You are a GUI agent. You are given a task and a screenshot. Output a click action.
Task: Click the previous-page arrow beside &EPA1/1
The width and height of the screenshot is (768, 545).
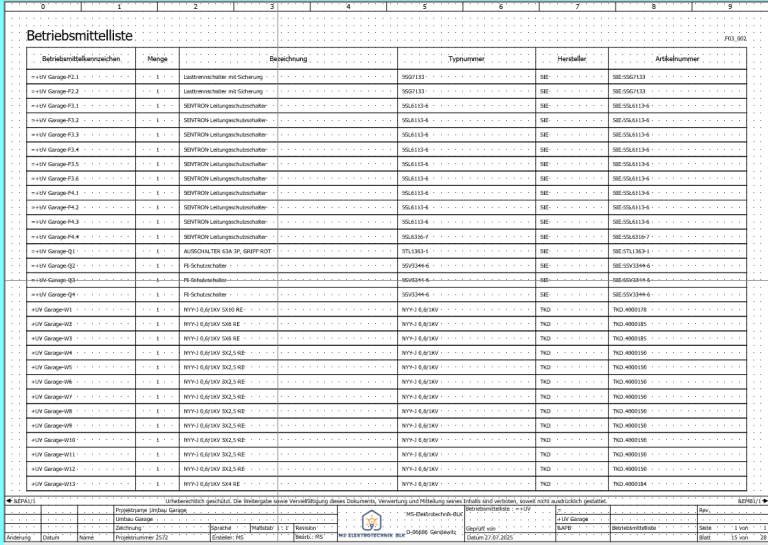[x=9, y=501]
